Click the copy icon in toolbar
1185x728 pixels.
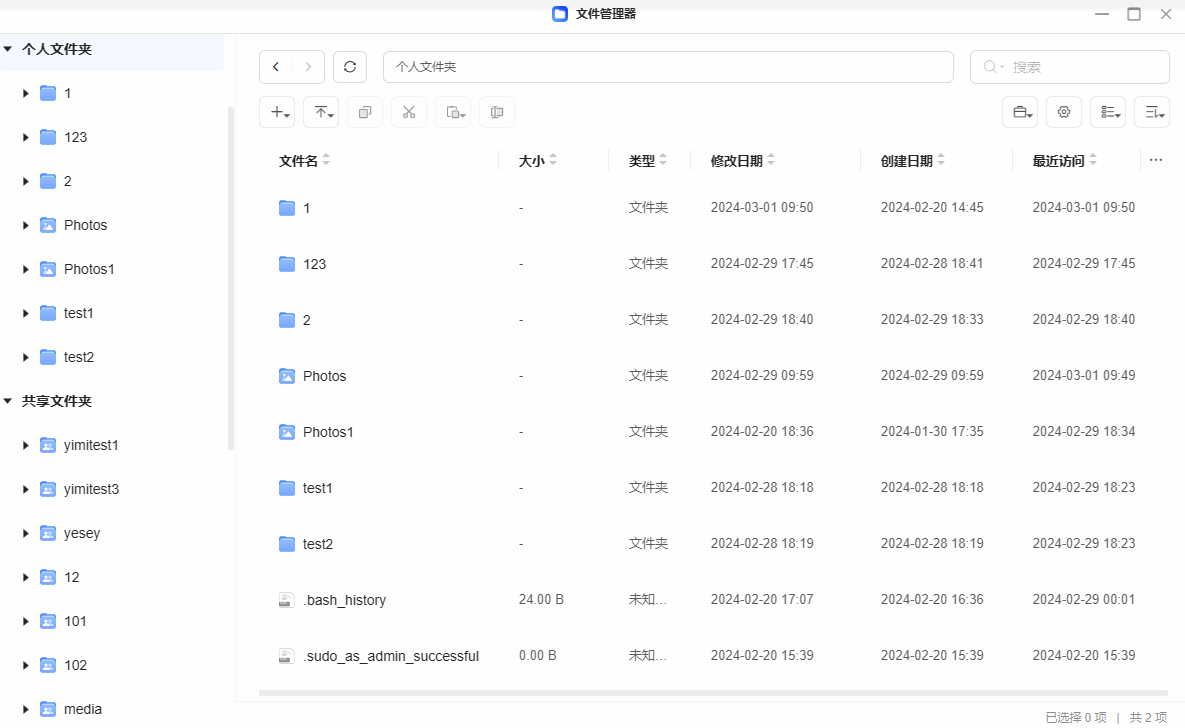point(365,112)
